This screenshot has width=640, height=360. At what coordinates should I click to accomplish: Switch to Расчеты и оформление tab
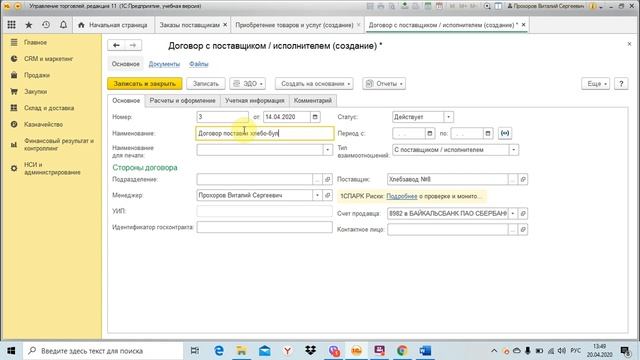click(x=182, y=100)
